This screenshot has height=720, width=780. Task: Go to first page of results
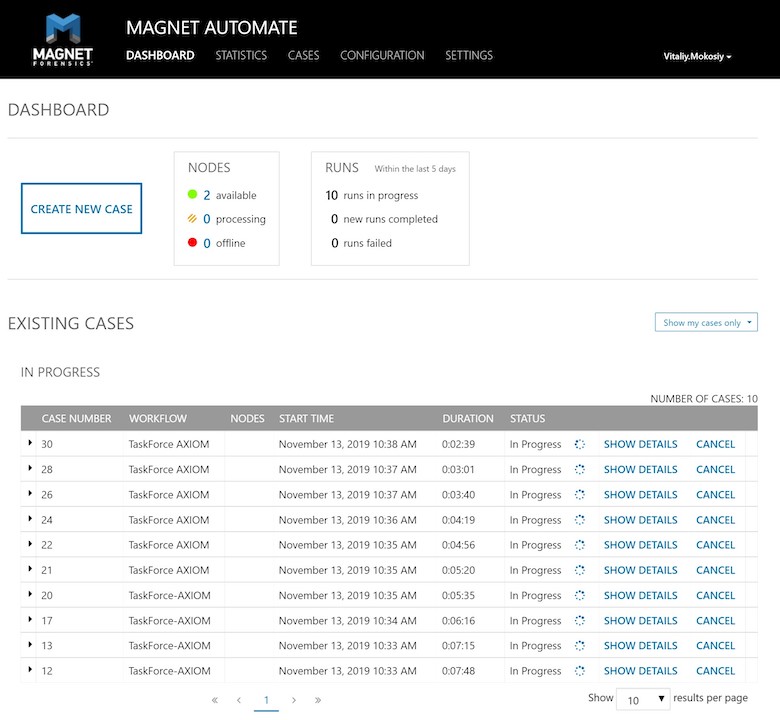[214, 700]
